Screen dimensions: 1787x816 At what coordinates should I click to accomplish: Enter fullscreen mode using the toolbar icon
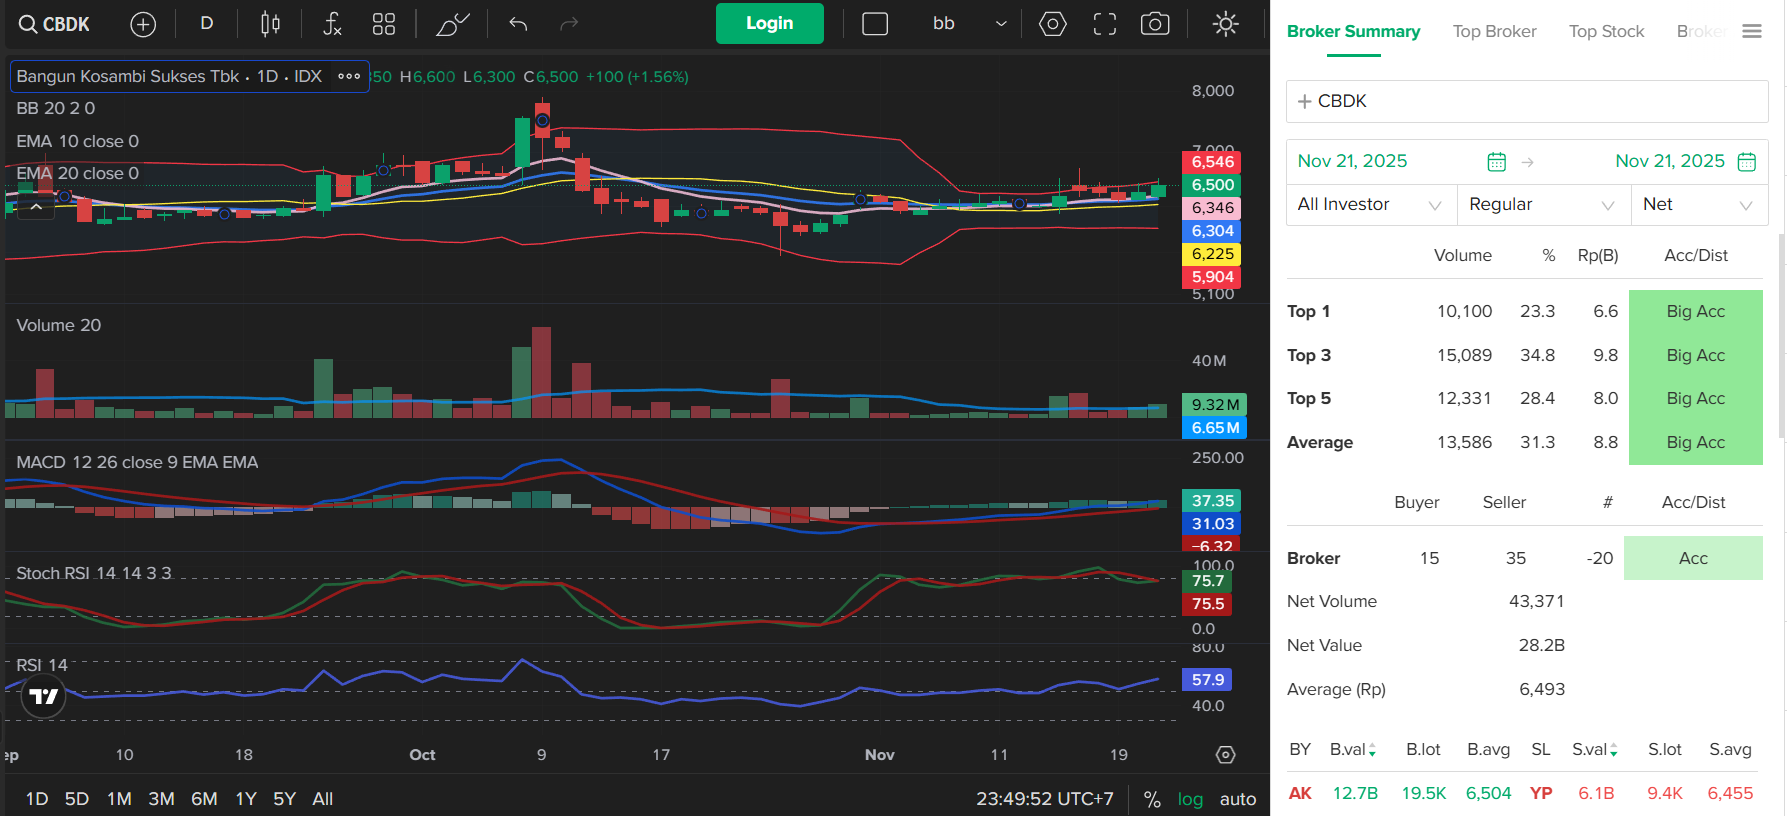1104,24
